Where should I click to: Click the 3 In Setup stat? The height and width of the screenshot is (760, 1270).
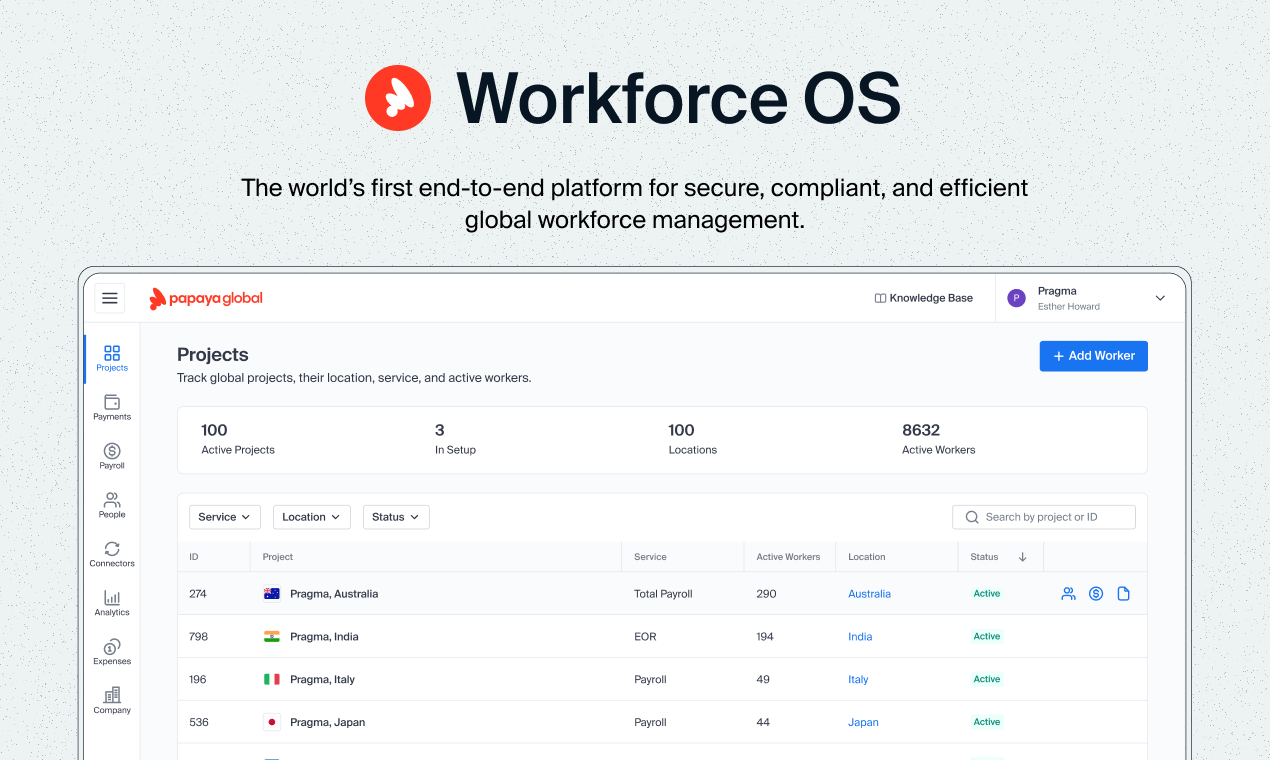point(455,439)
